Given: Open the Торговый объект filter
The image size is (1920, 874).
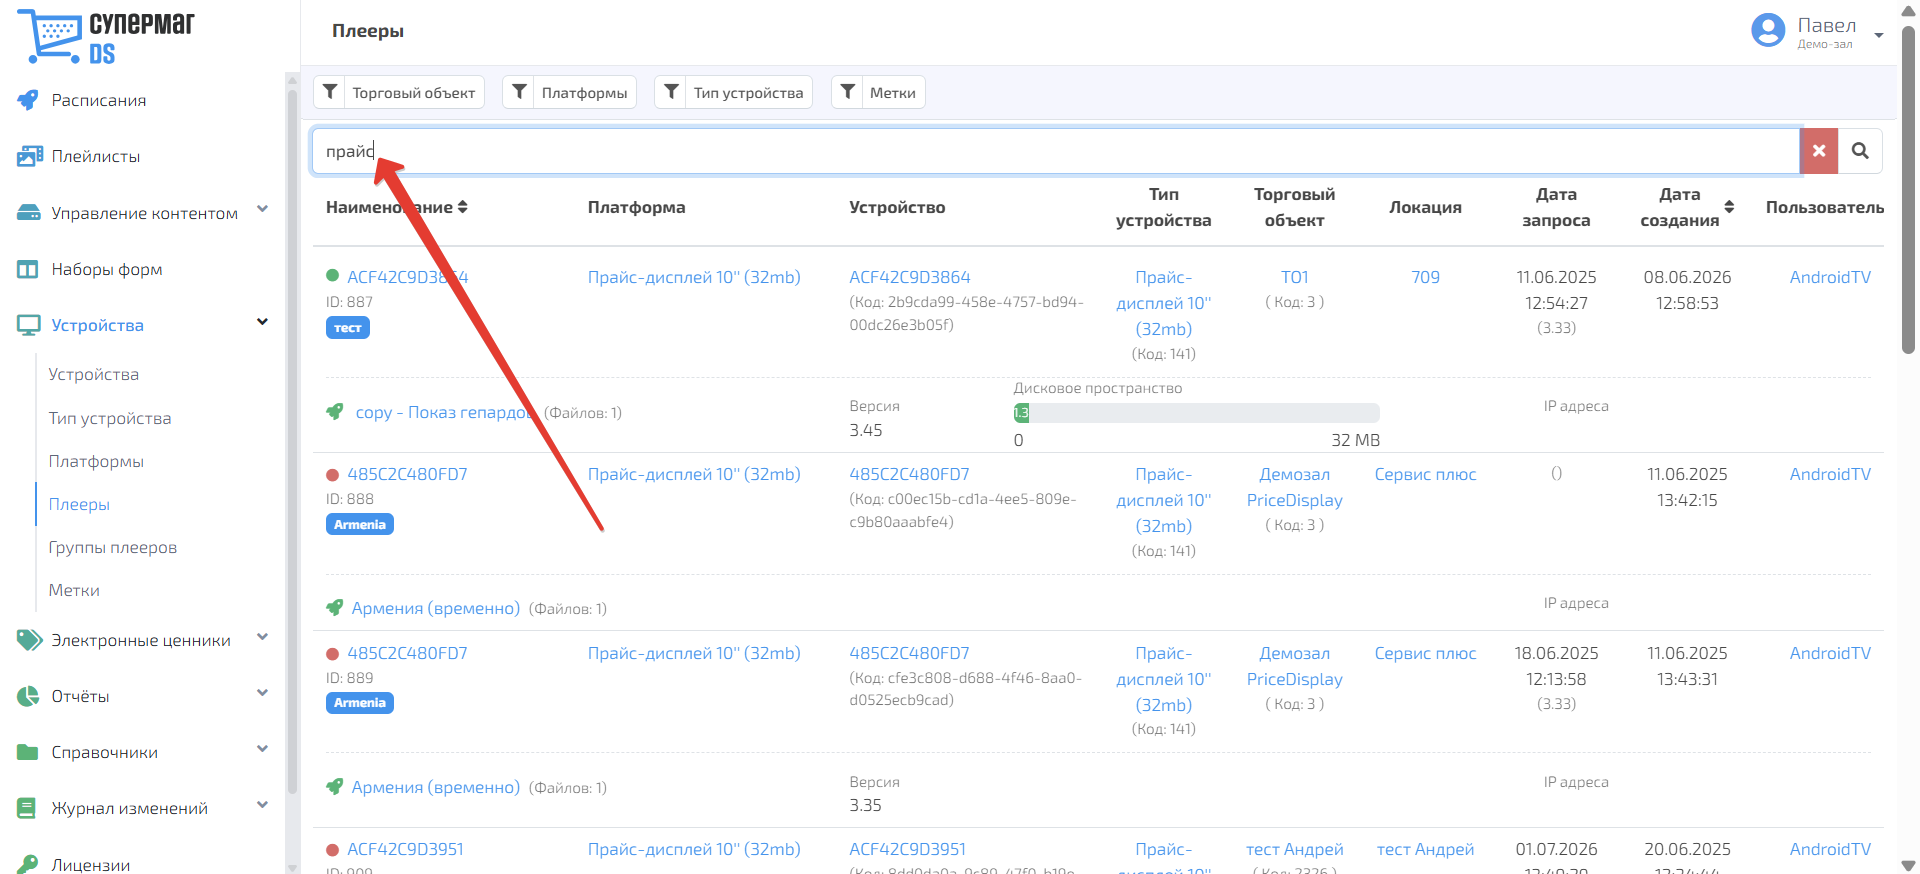Looking at the screenshot, I should click(x=399, y=92).
